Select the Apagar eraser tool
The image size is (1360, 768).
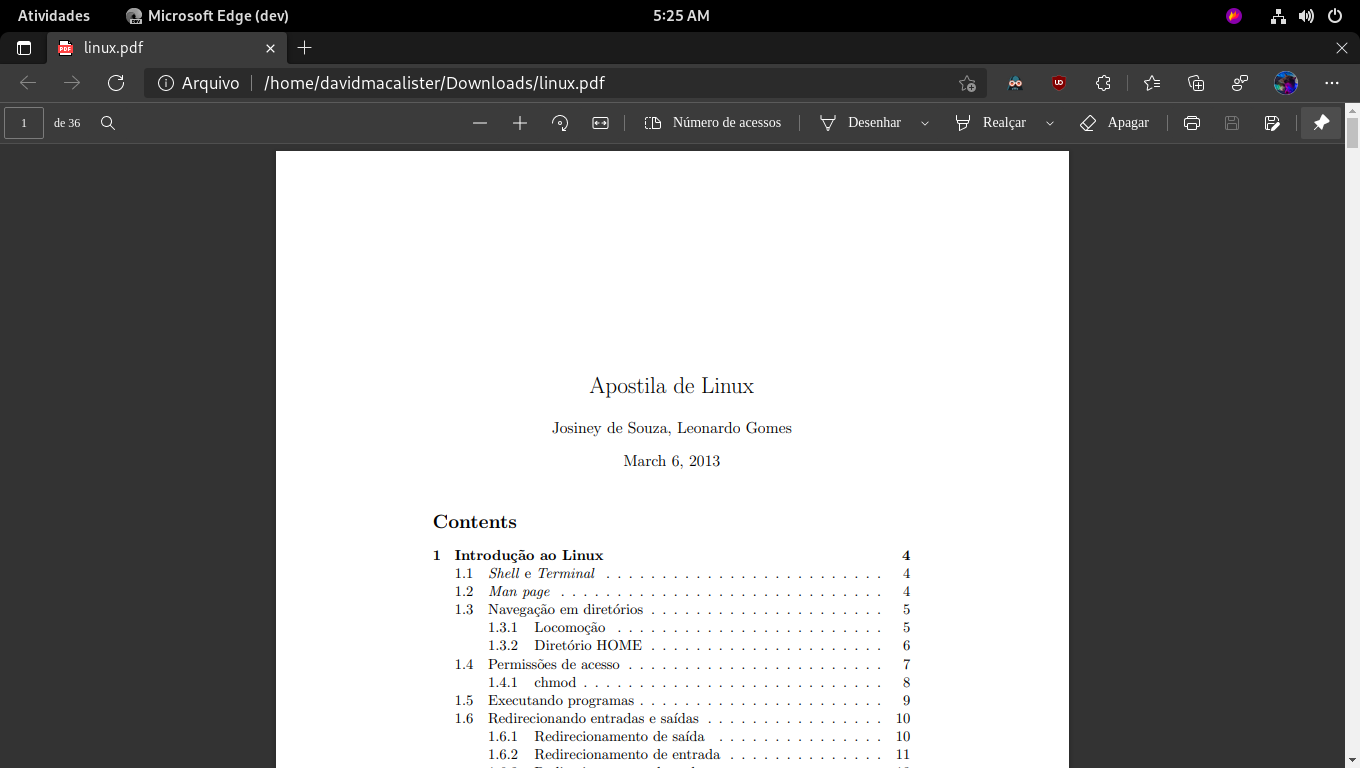click(x=1115, y=123)
